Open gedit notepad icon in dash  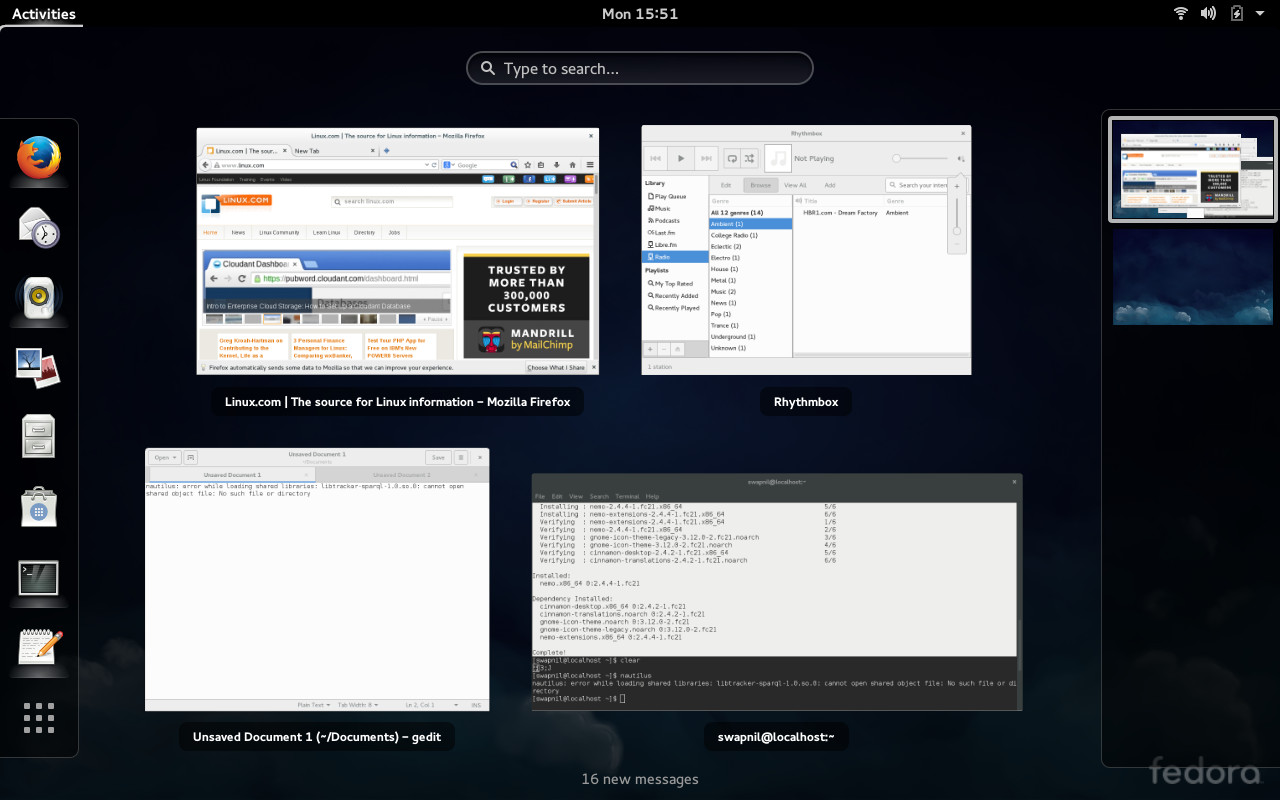39,647
